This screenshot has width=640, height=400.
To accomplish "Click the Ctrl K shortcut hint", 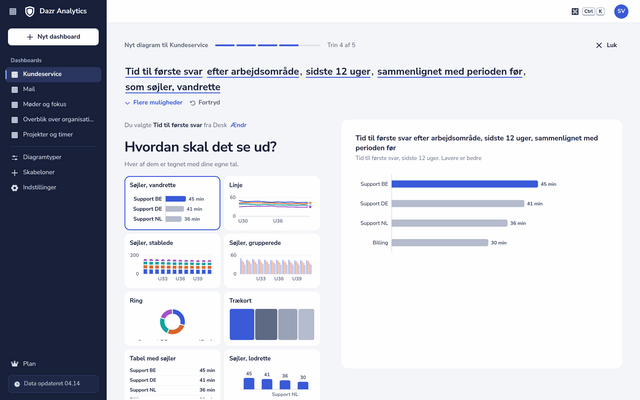I will (x=593, y=11).
